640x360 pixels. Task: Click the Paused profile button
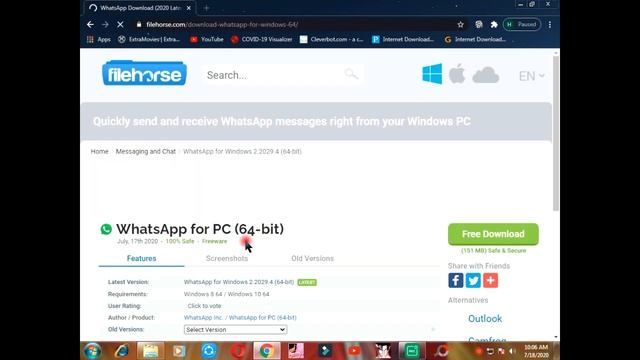pyautogui.click(x=522, y=24)
